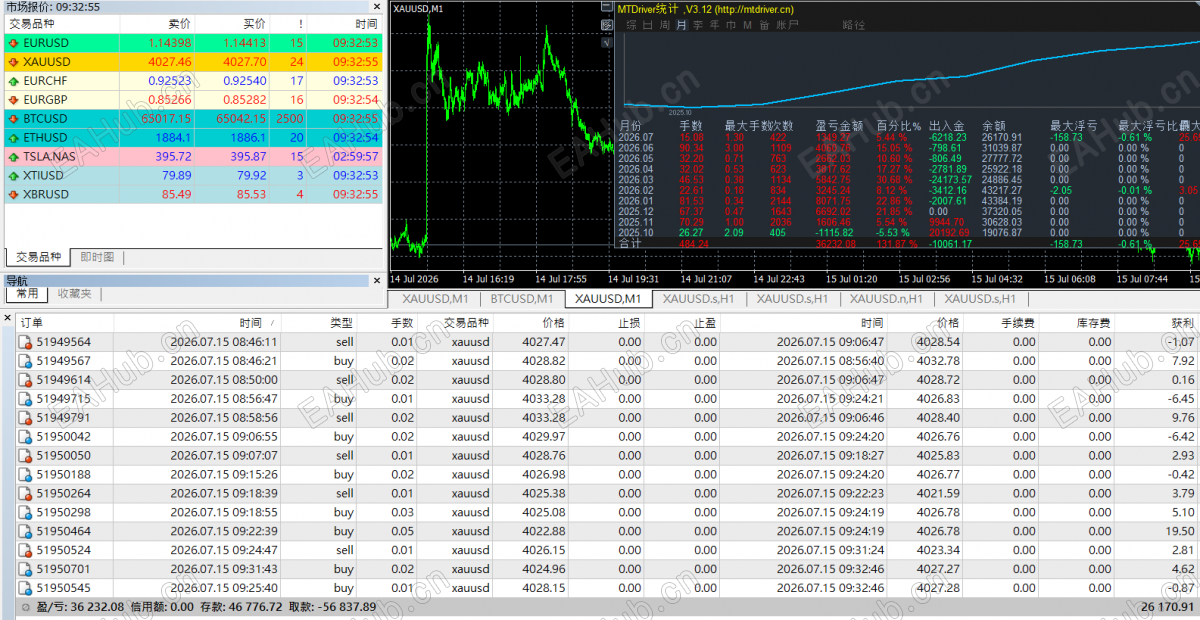
Task: Click the EURGBP symbol arrow icon
Action: [13, 100]
